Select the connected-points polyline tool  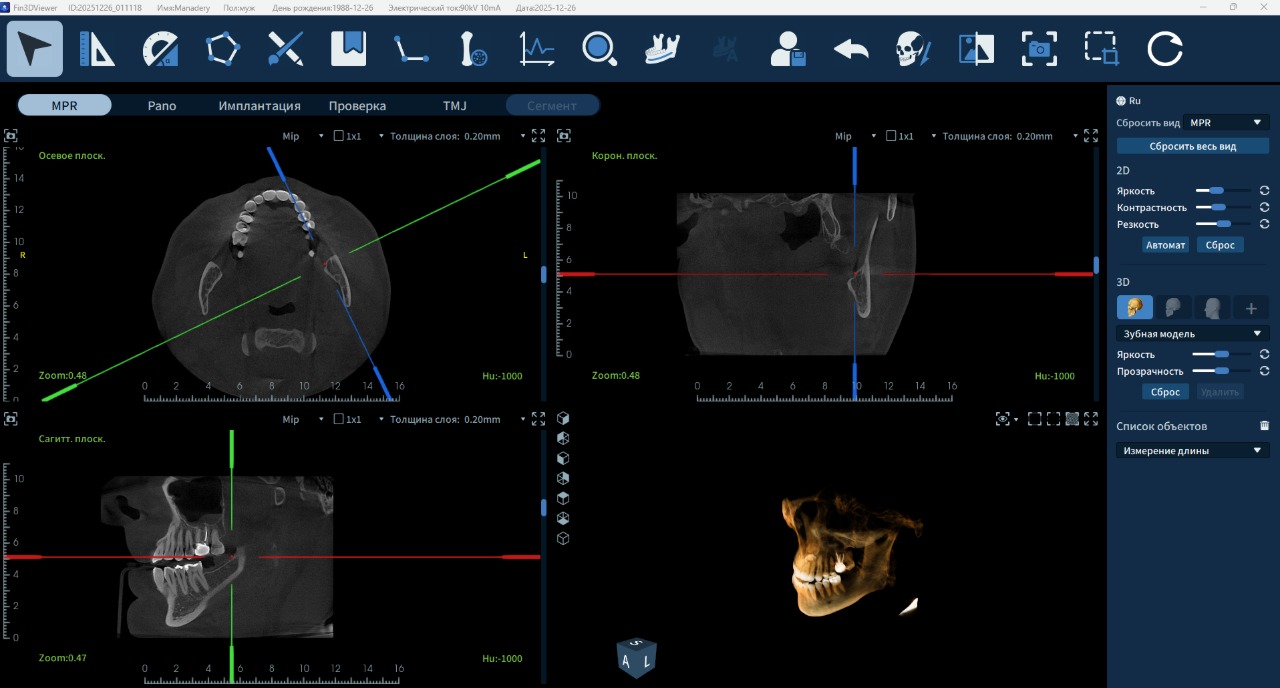click(x=411, y=49)
